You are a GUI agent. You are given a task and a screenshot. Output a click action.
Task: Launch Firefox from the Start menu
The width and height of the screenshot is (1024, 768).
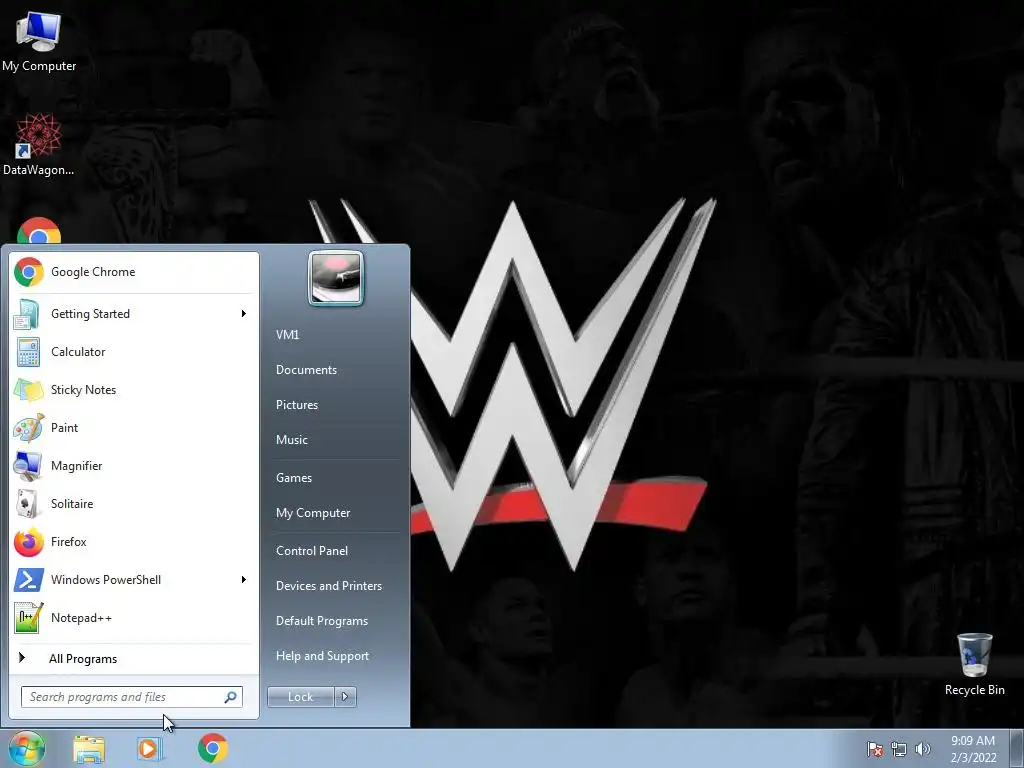pos(134,541)
